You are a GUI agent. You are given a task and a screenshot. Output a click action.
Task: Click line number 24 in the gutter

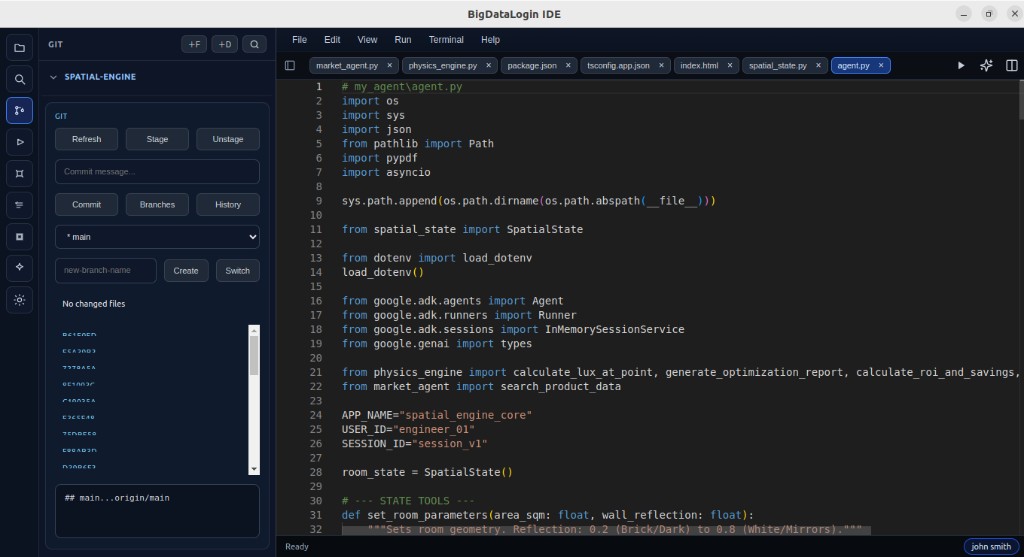(315, 415)
